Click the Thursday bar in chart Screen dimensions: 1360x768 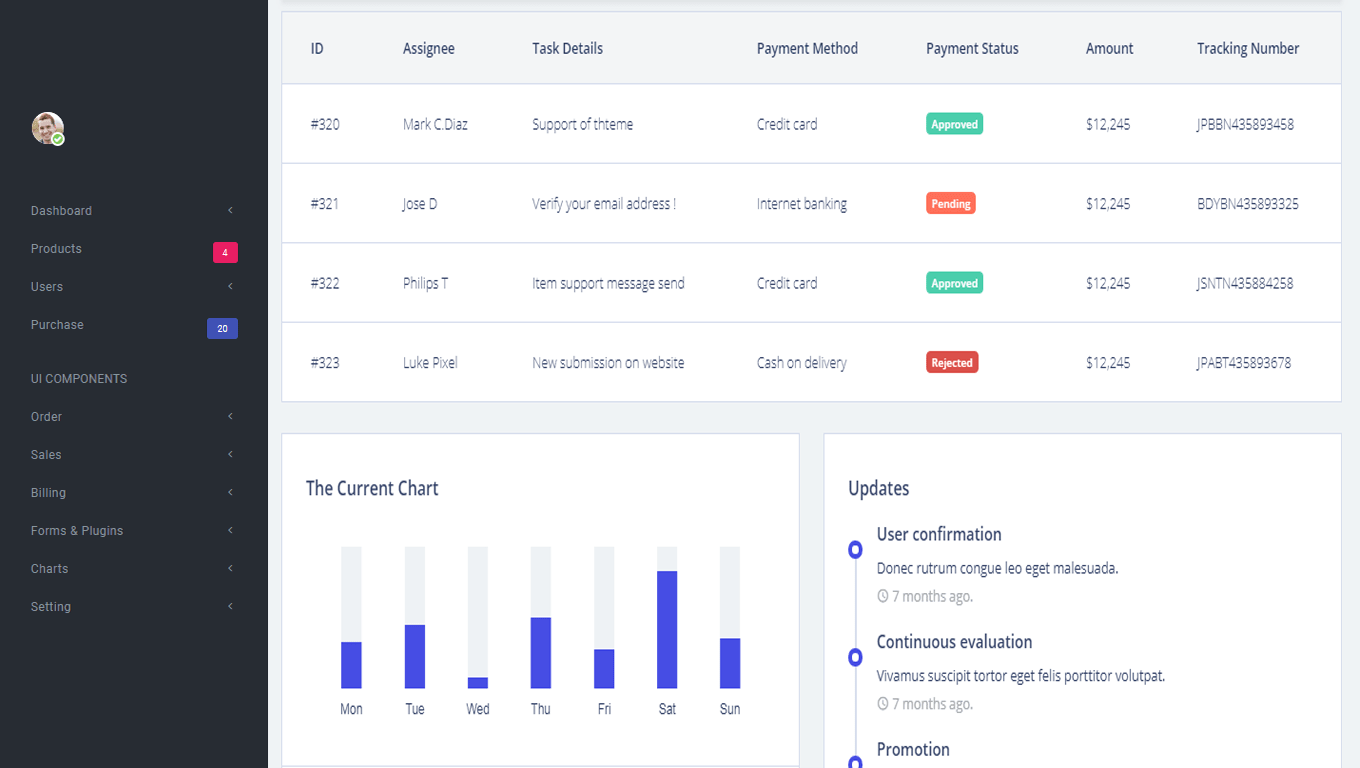pyautogui.click(x=541, y=653)
